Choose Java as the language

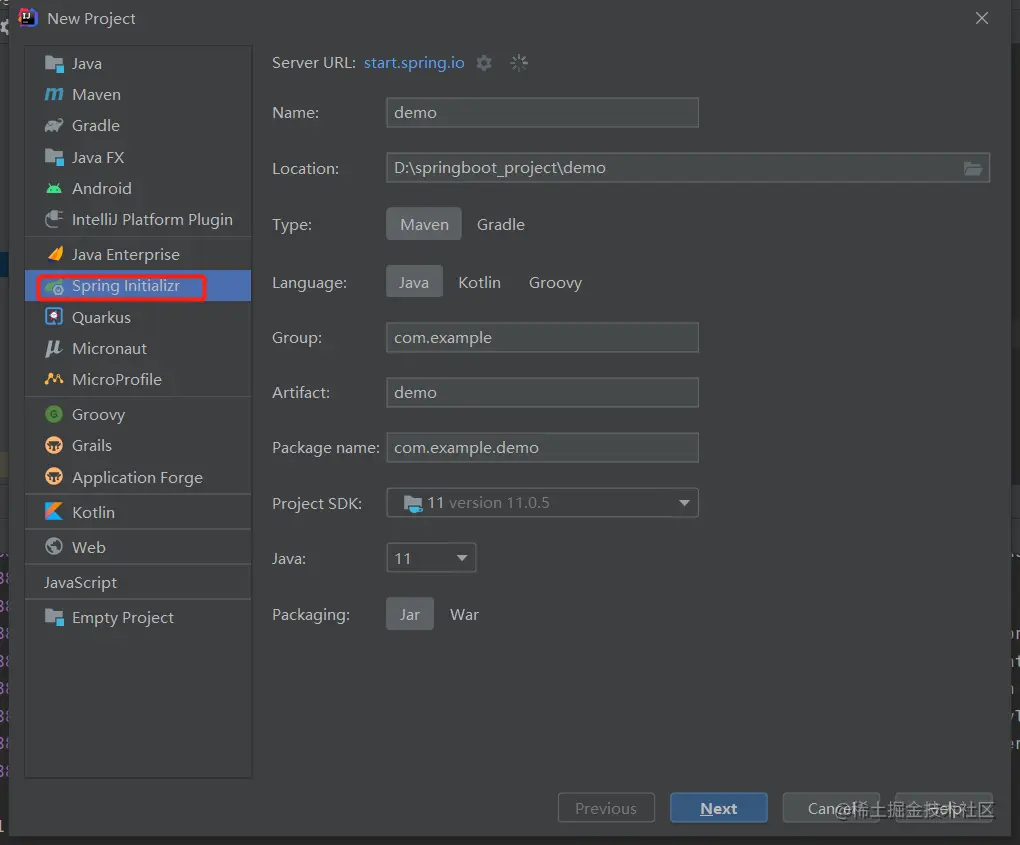pos(414,282)
